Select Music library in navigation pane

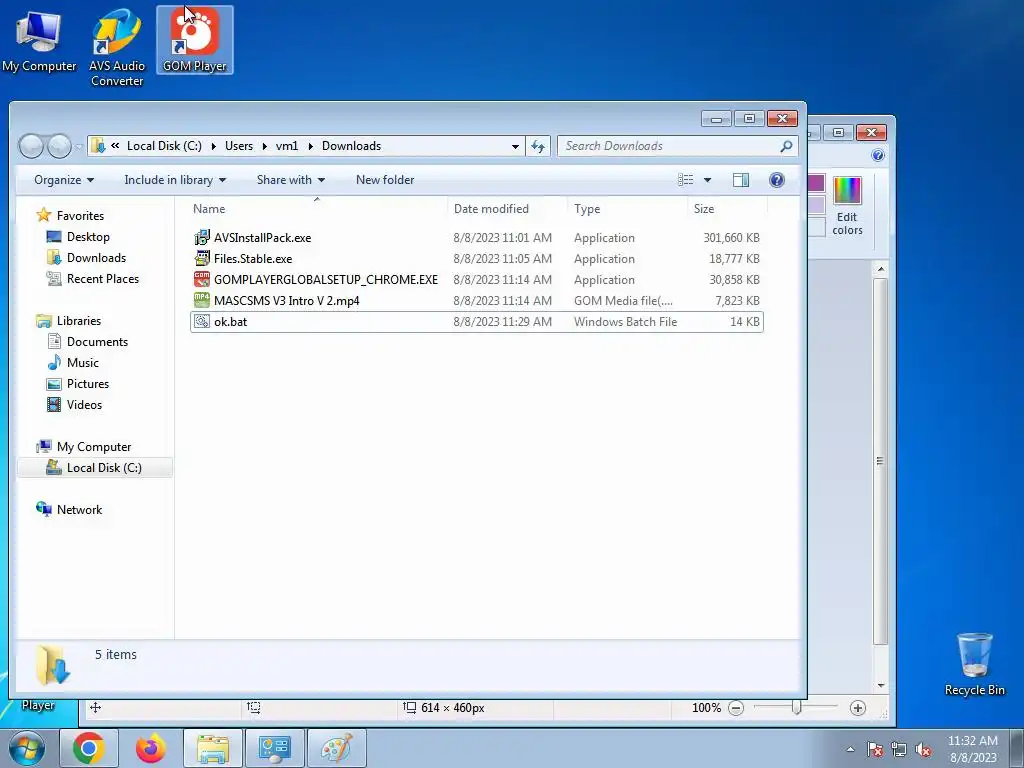click(x=82, y=362)
